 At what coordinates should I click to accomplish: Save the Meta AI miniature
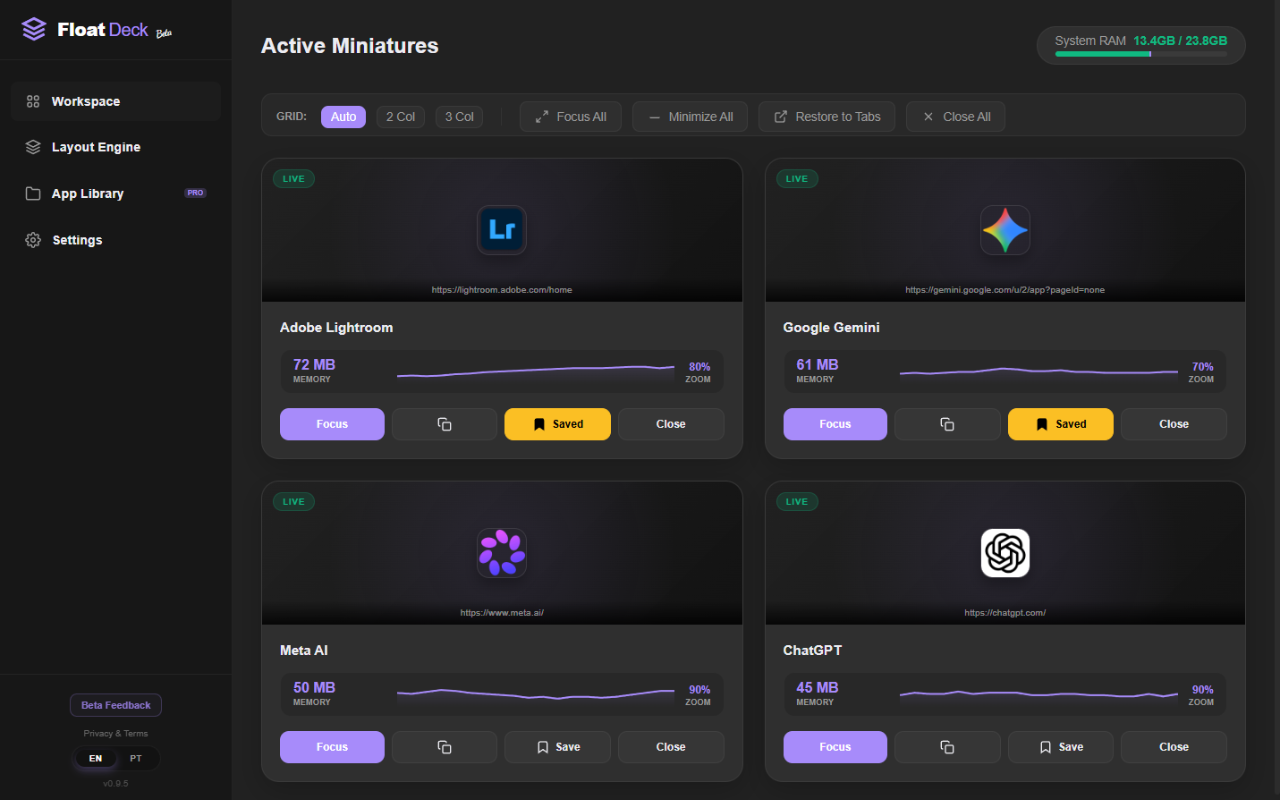(558, 747)
